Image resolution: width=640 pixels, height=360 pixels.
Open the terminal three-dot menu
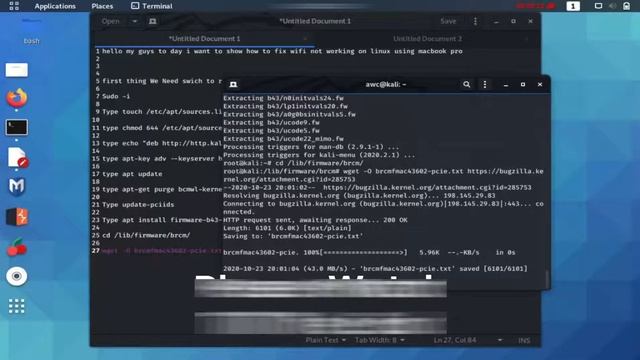pyautogui.click(x=484, y=84)
